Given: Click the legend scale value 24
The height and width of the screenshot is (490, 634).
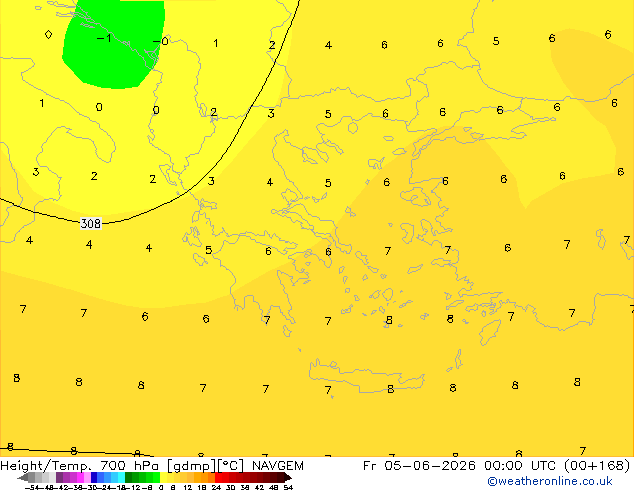Looking at the screenshot, I should point(216,487).
